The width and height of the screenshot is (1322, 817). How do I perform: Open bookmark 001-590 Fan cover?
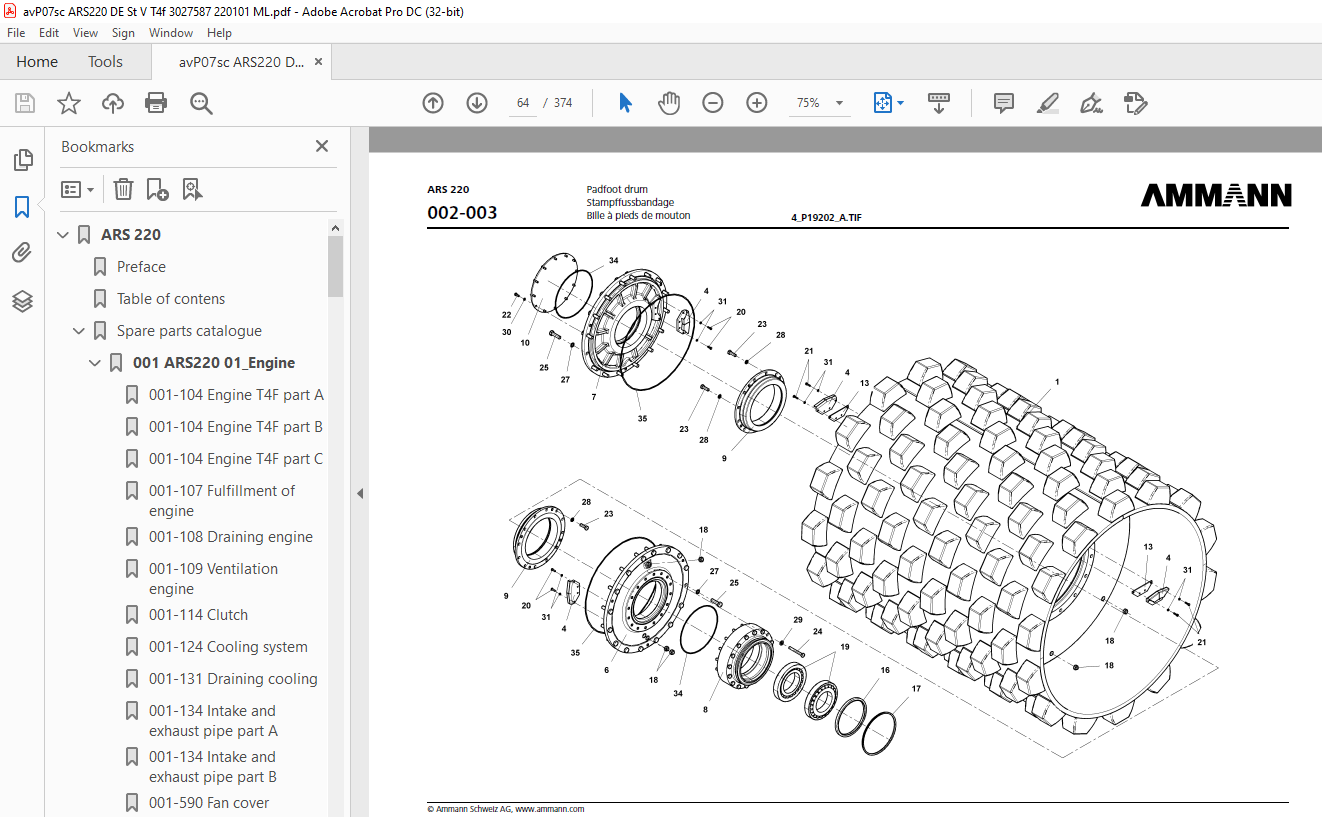pyautogui.click(x=209, y=803)
